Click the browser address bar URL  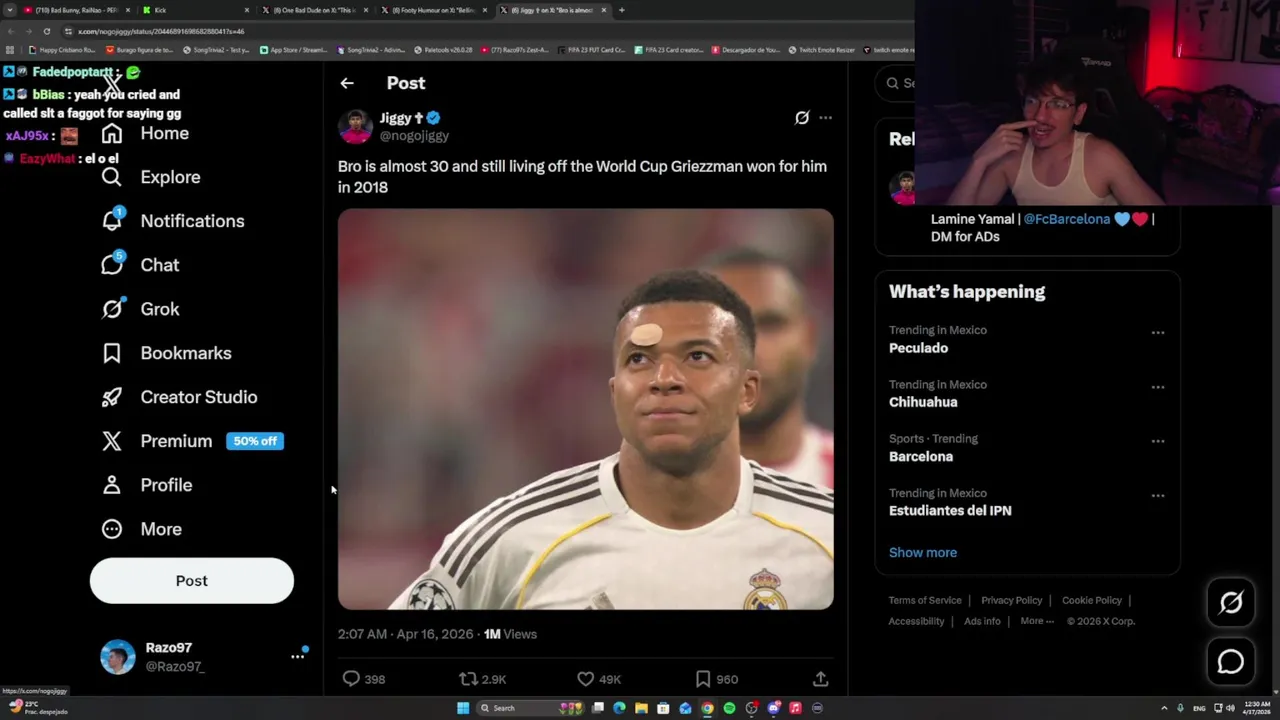pos(161,31)
